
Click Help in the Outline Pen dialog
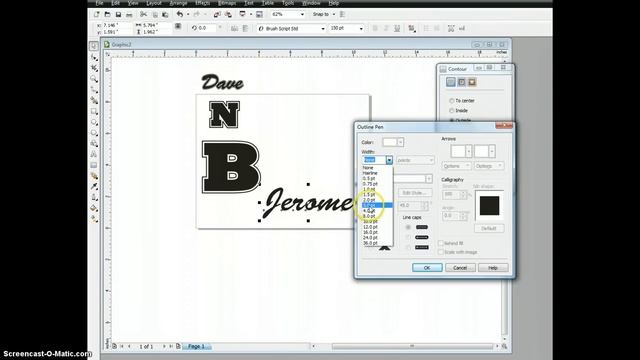[x=493, y=268]
